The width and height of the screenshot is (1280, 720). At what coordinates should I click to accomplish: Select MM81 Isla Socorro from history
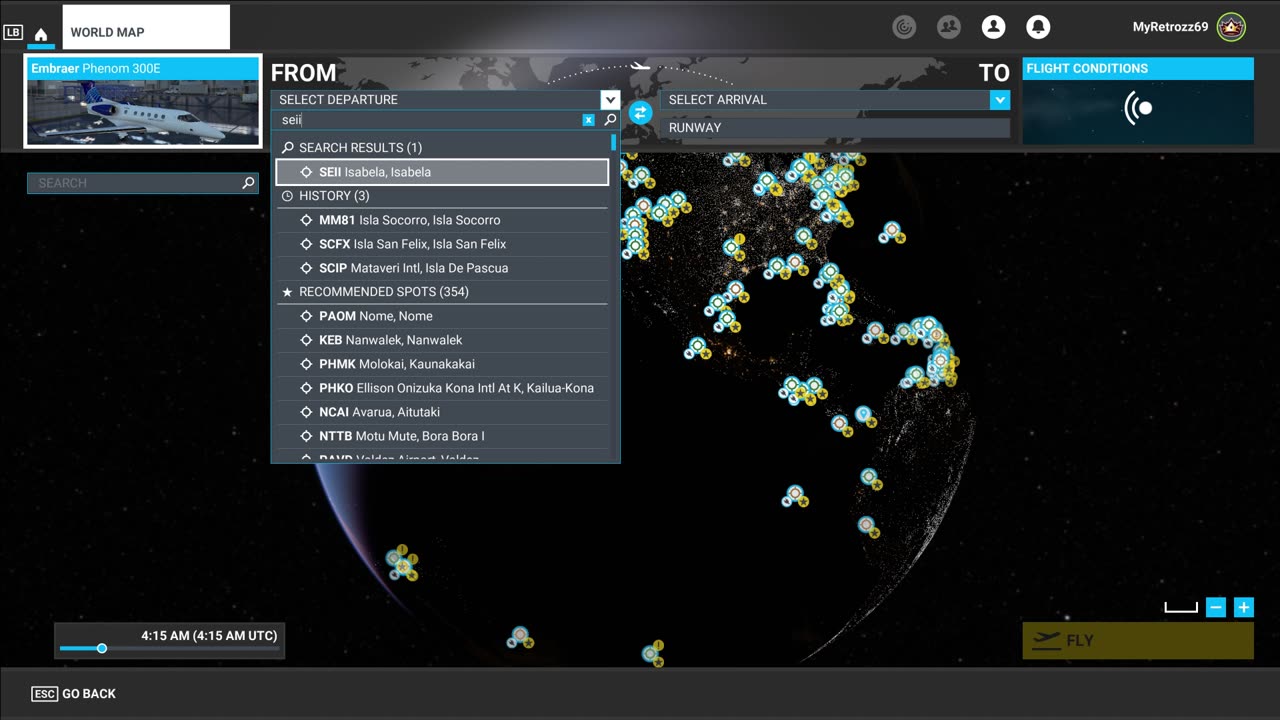442,220
